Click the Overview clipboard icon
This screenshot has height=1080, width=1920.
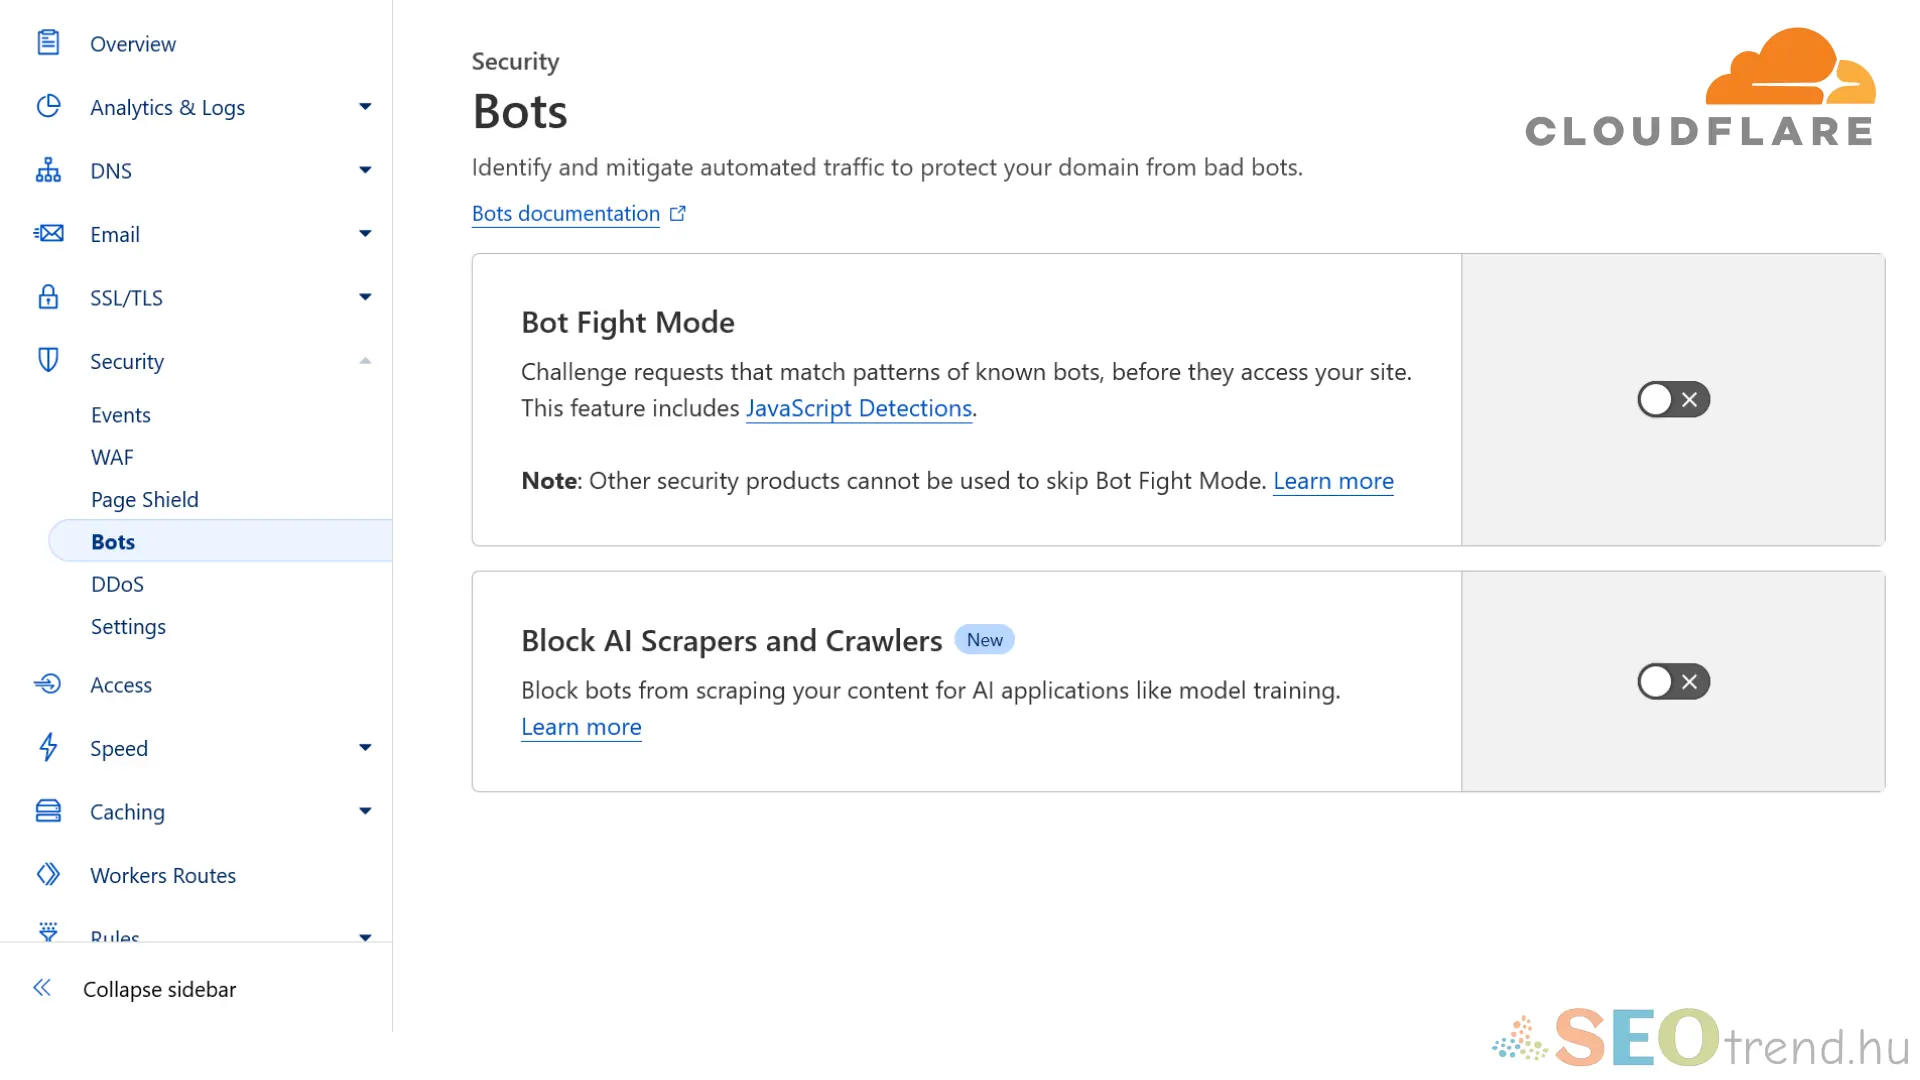(48, 43)
